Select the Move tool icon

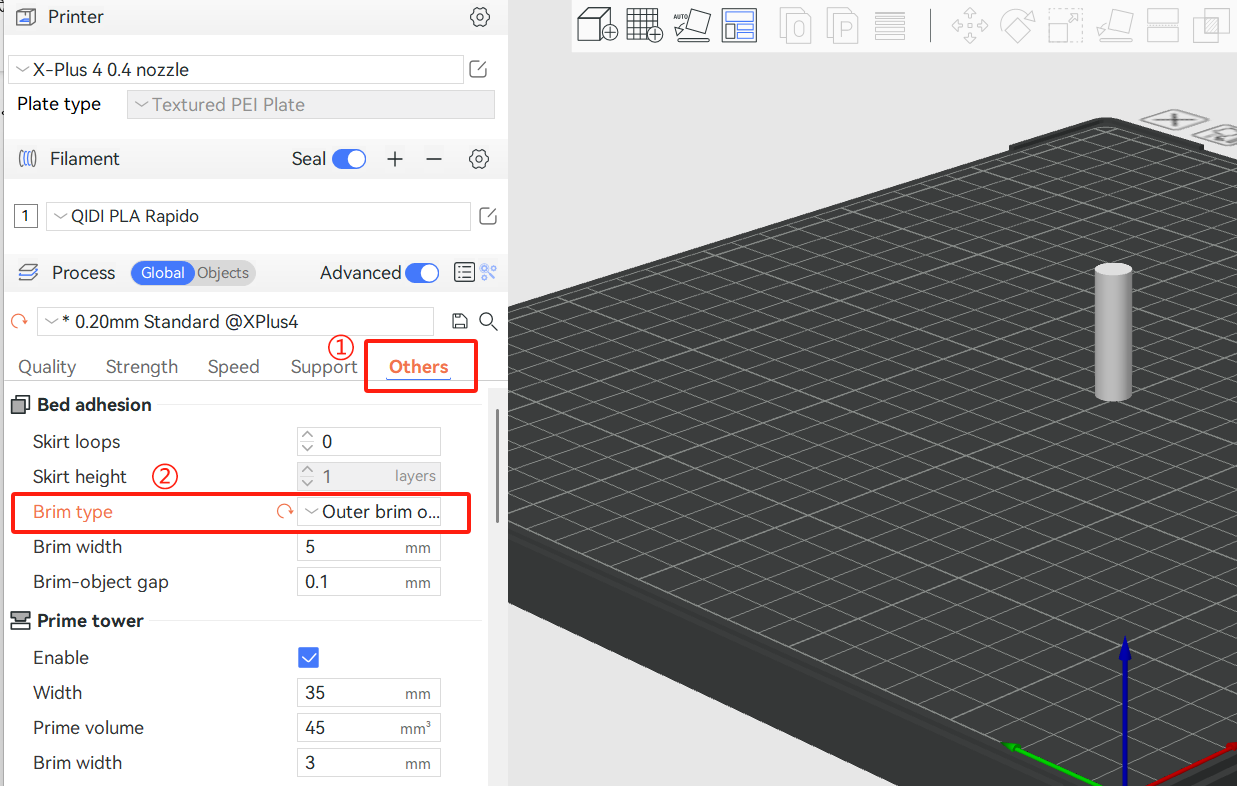pos(969,25)
